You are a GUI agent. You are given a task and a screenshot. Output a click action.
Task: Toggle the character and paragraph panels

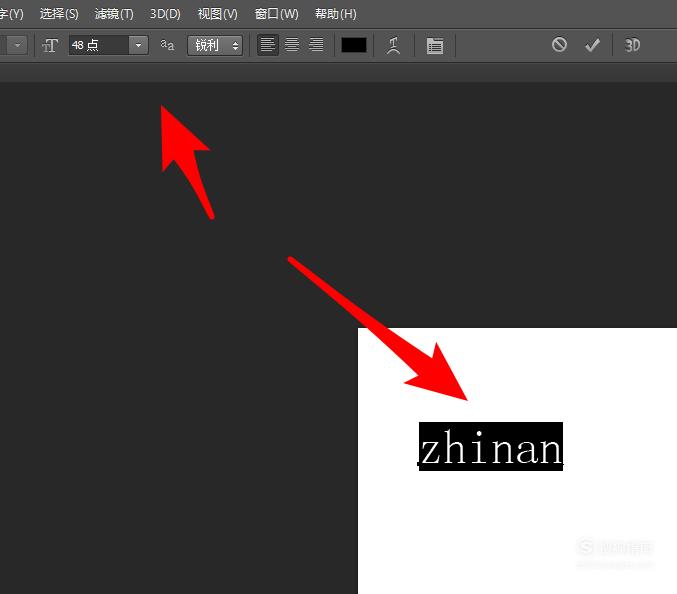(x=435, y=45)
